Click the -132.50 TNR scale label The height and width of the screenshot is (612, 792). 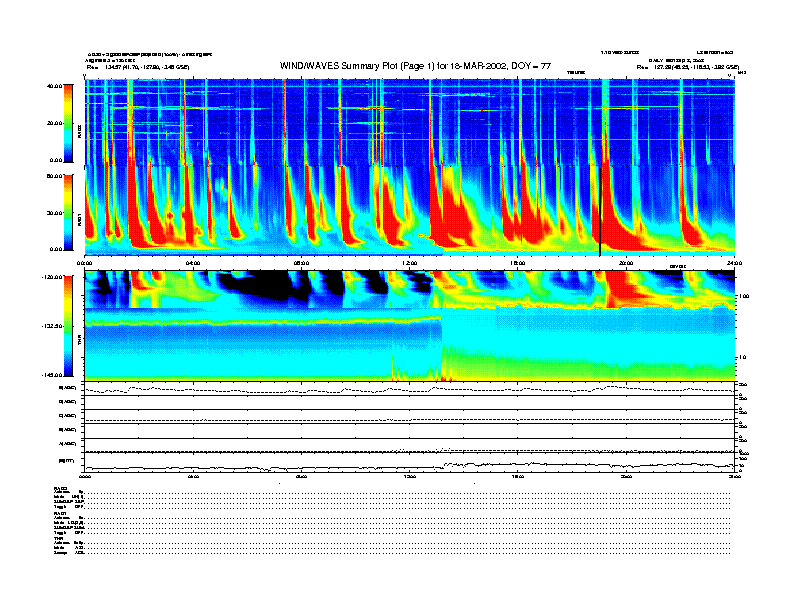52,326
